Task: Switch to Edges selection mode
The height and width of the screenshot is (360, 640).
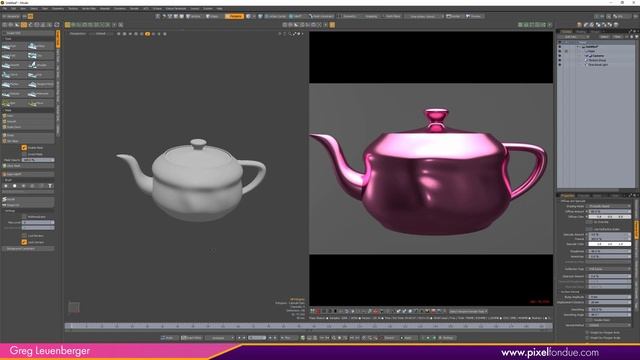Action: point(213,16)
